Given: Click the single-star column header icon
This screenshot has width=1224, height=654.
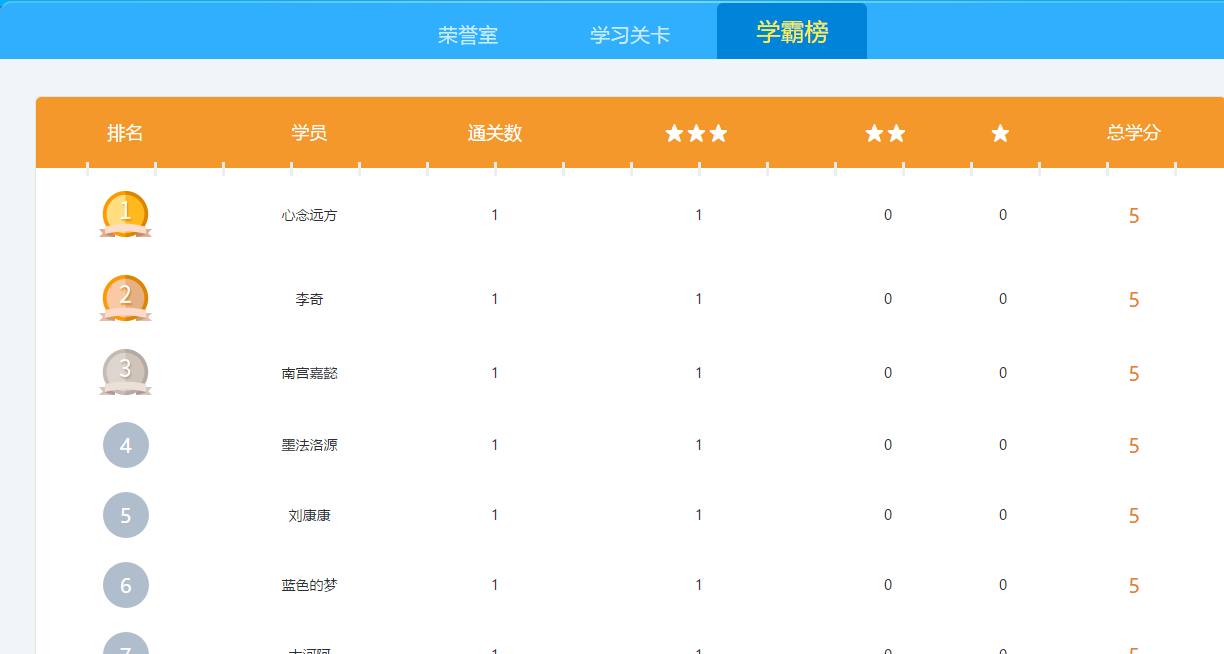Looking at the screenshot, I should (x=1000, y=134).
